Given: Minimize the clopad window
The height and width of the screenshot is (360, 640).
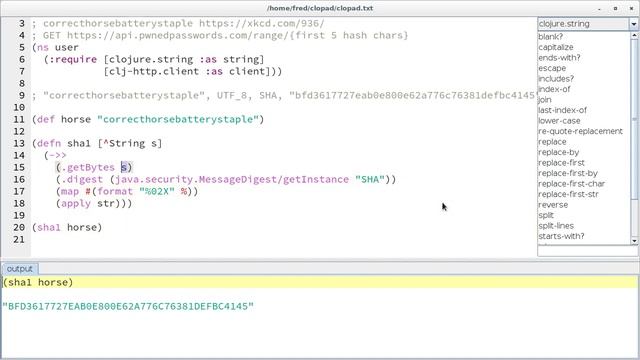Looking at the screenshot, I should (599, 8).
